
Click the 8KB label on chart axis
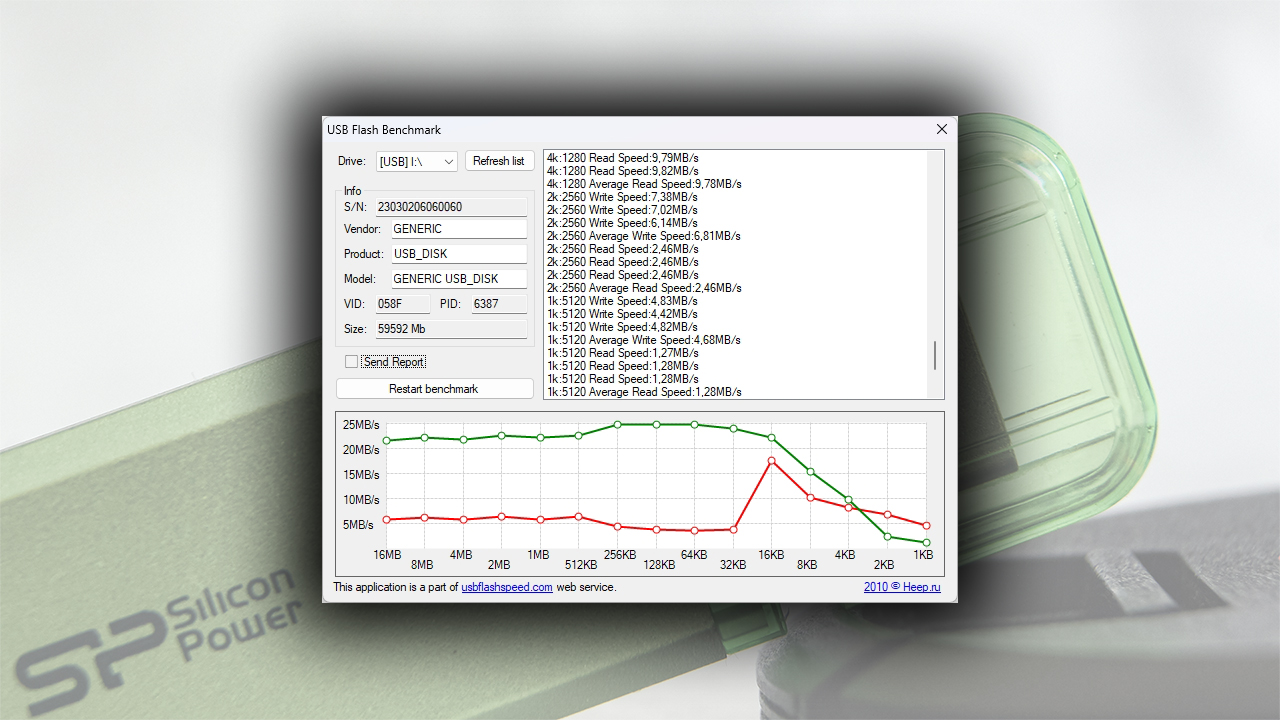807,565
